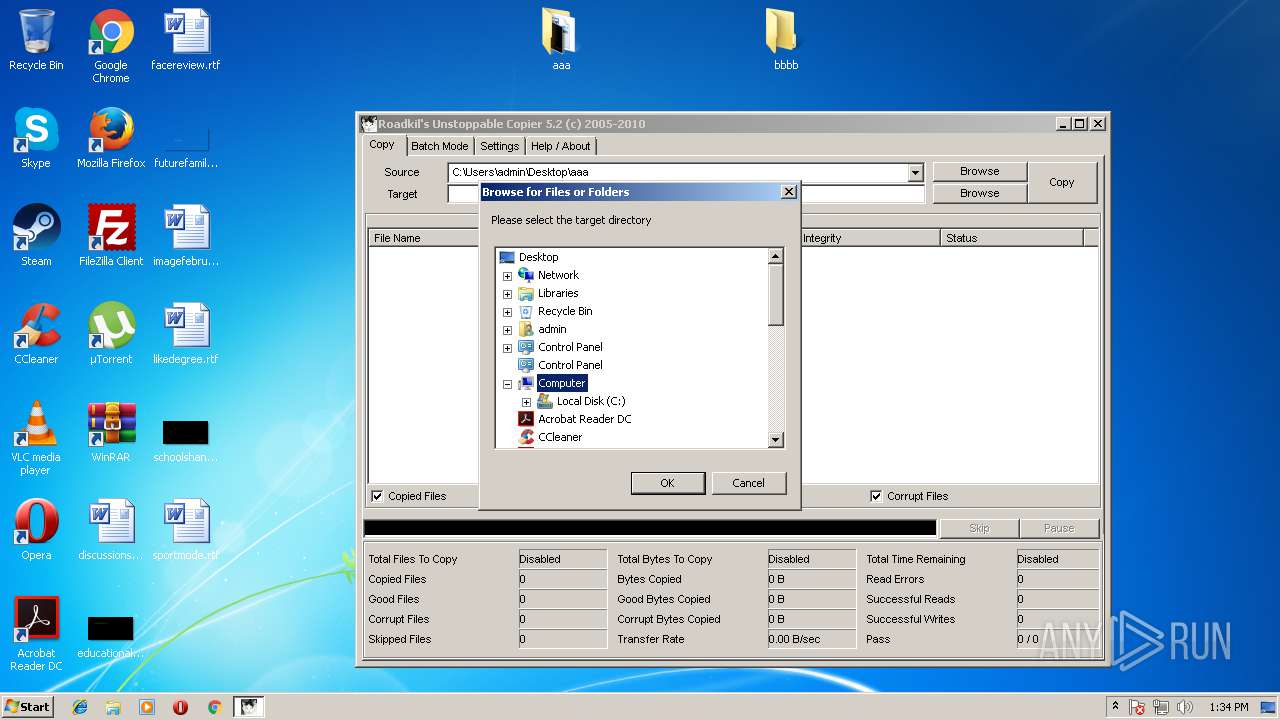This screenshot has width=1280, height=720.
Task: Select the bbbb folder on the desktop
Action: (786, 40)
